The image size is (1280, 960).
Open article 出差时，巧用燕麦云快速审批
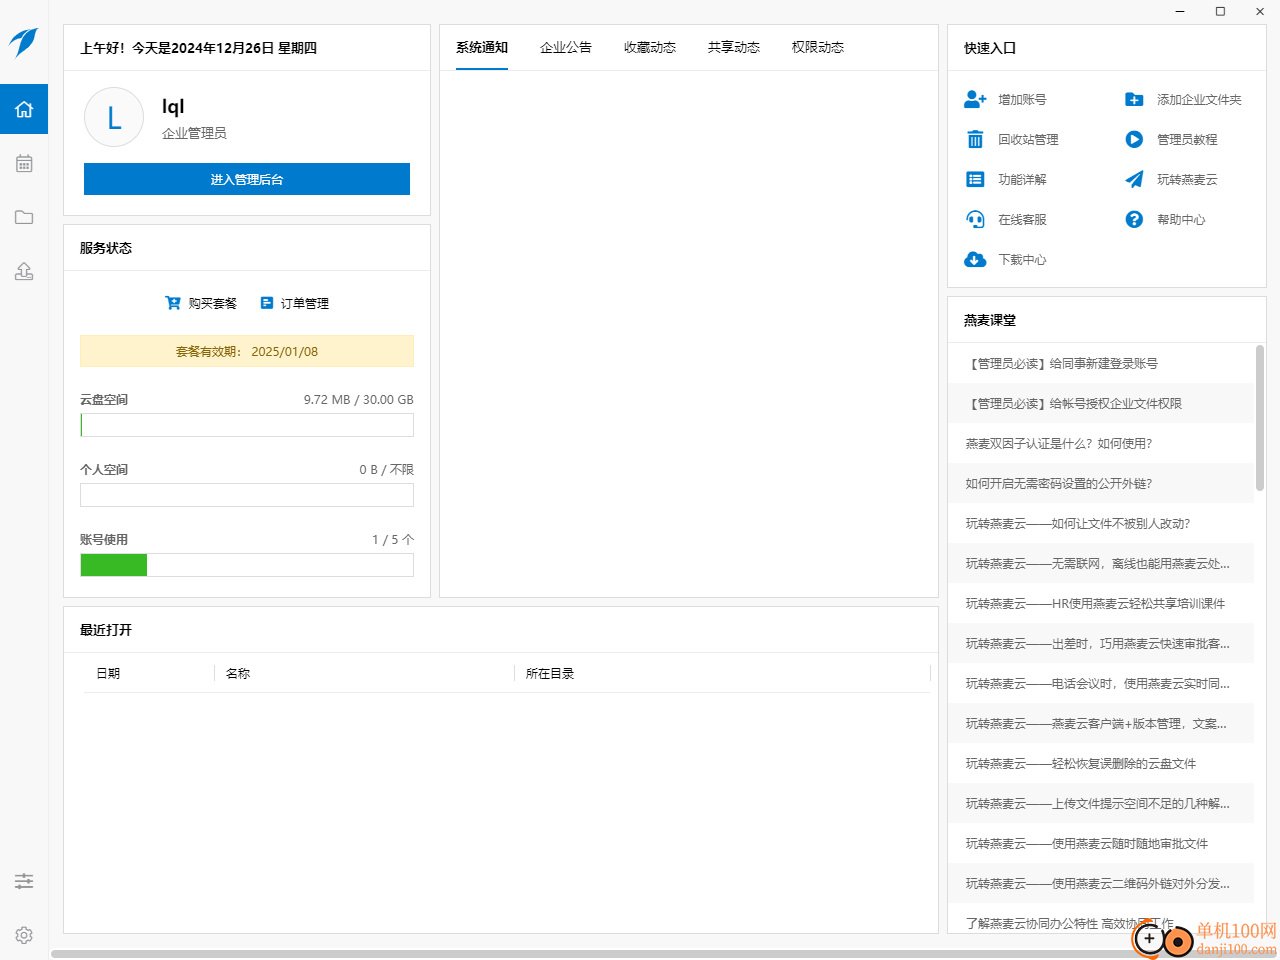click(x=1101, y=643)
